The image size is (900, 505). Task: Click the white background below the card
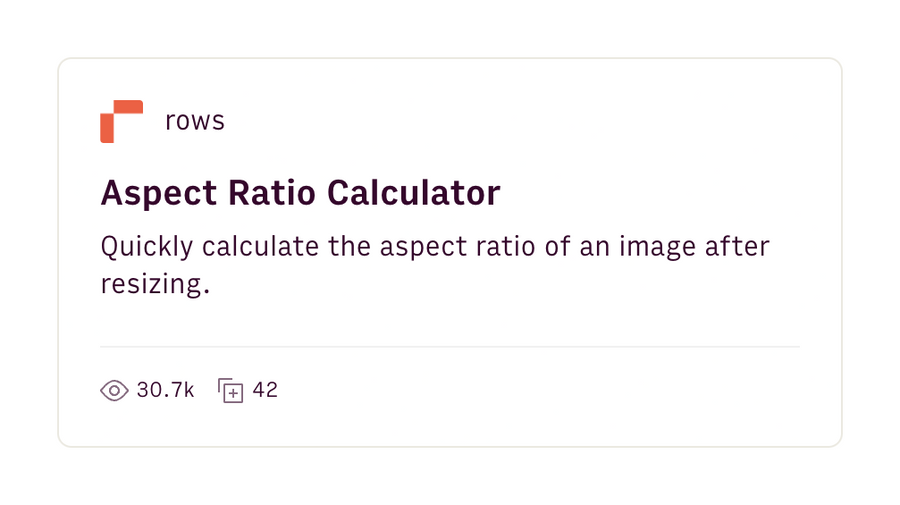pyautogui.click(x=450, y=478)
